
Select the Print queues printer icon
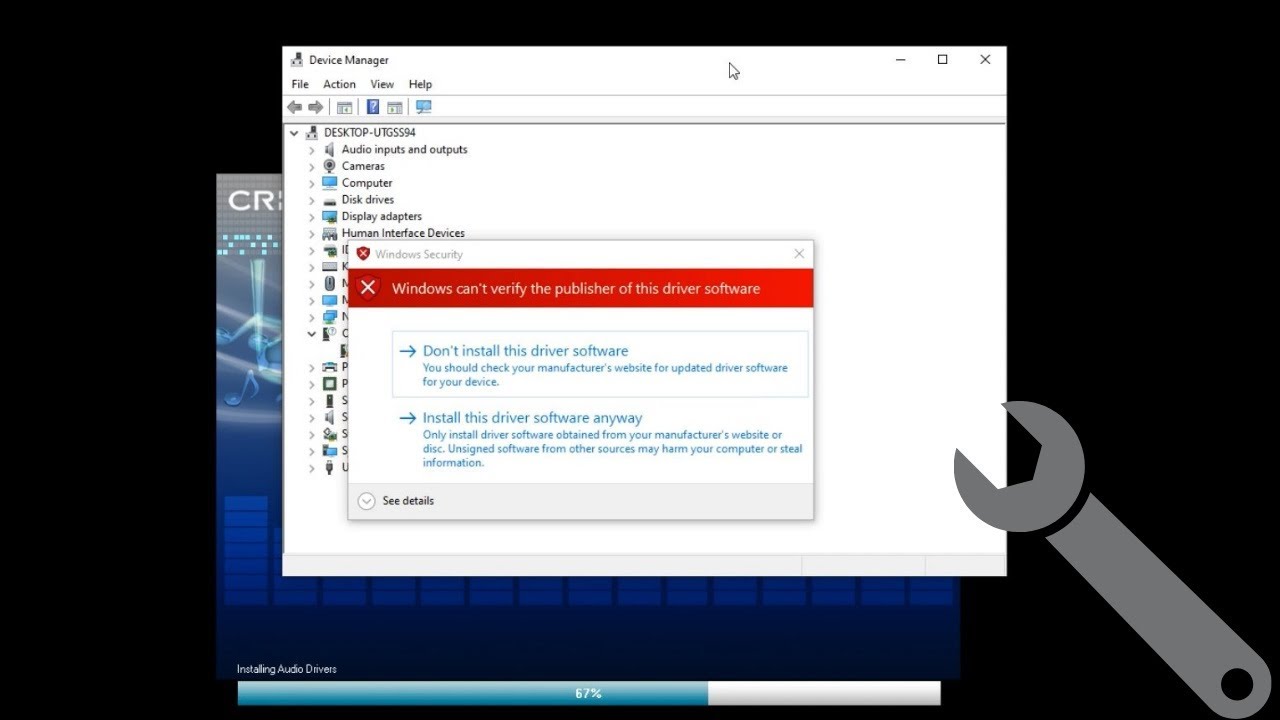(329, 367)
